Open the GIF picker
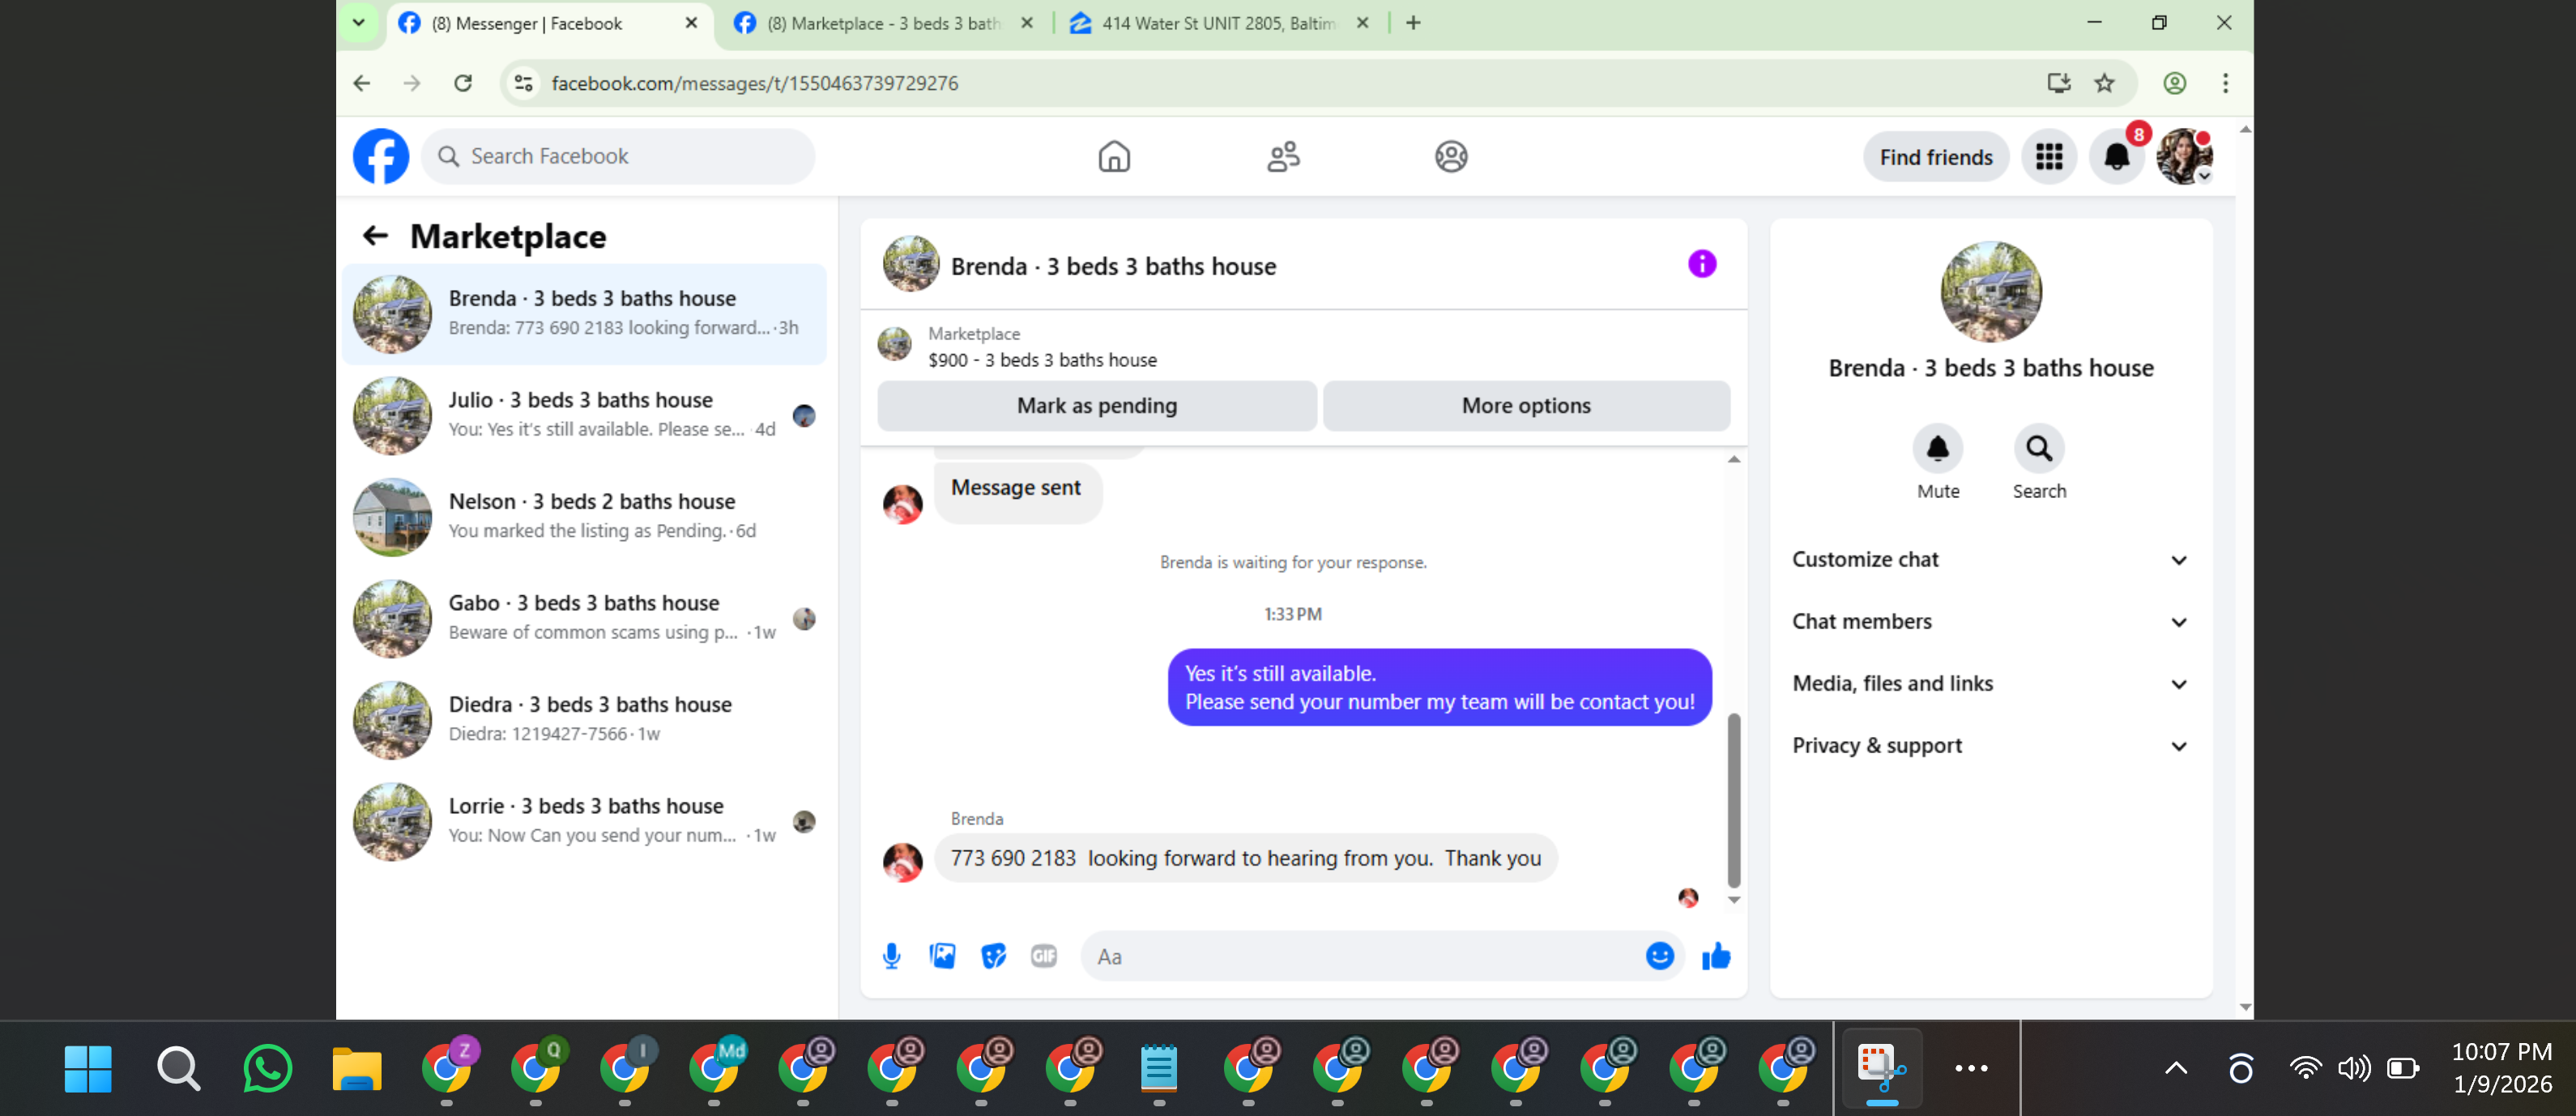The width and height of the screenshot is (2576, 1116). pyautogui.click(x=1043, y=956)
